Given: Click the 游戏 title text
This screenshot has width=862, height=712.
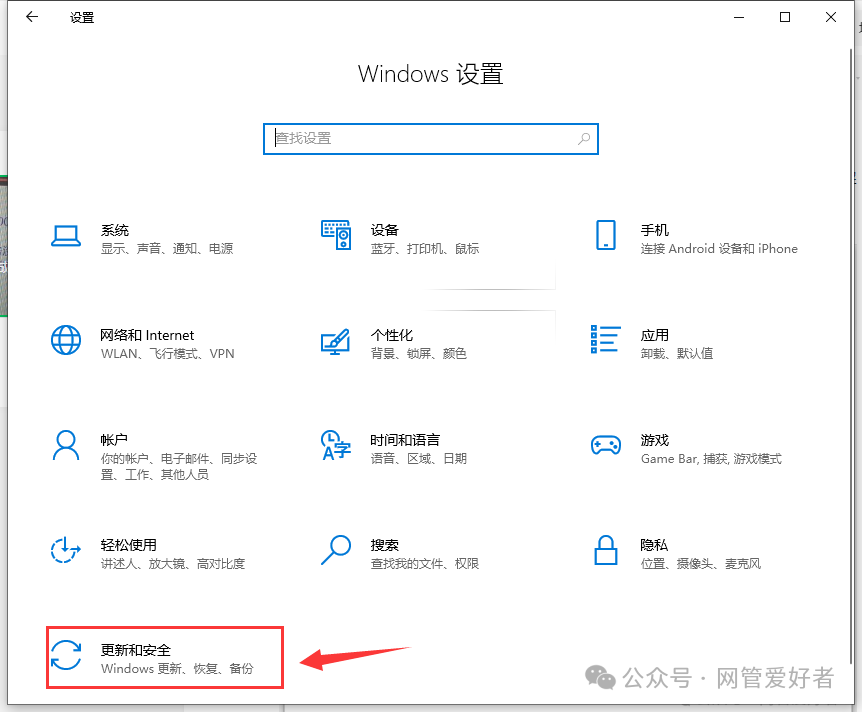Looking at the screenshot, I should 655,440.
